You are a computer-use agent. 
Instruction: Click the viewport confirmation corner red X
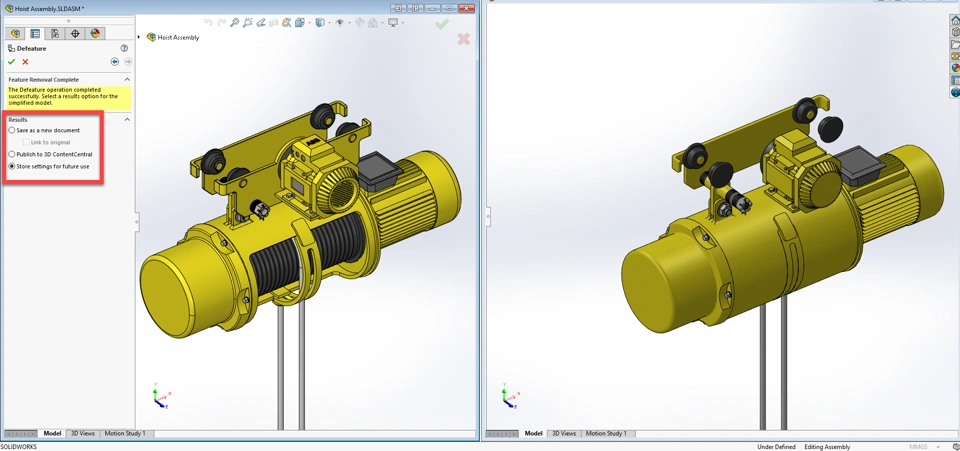click(463, 39)
